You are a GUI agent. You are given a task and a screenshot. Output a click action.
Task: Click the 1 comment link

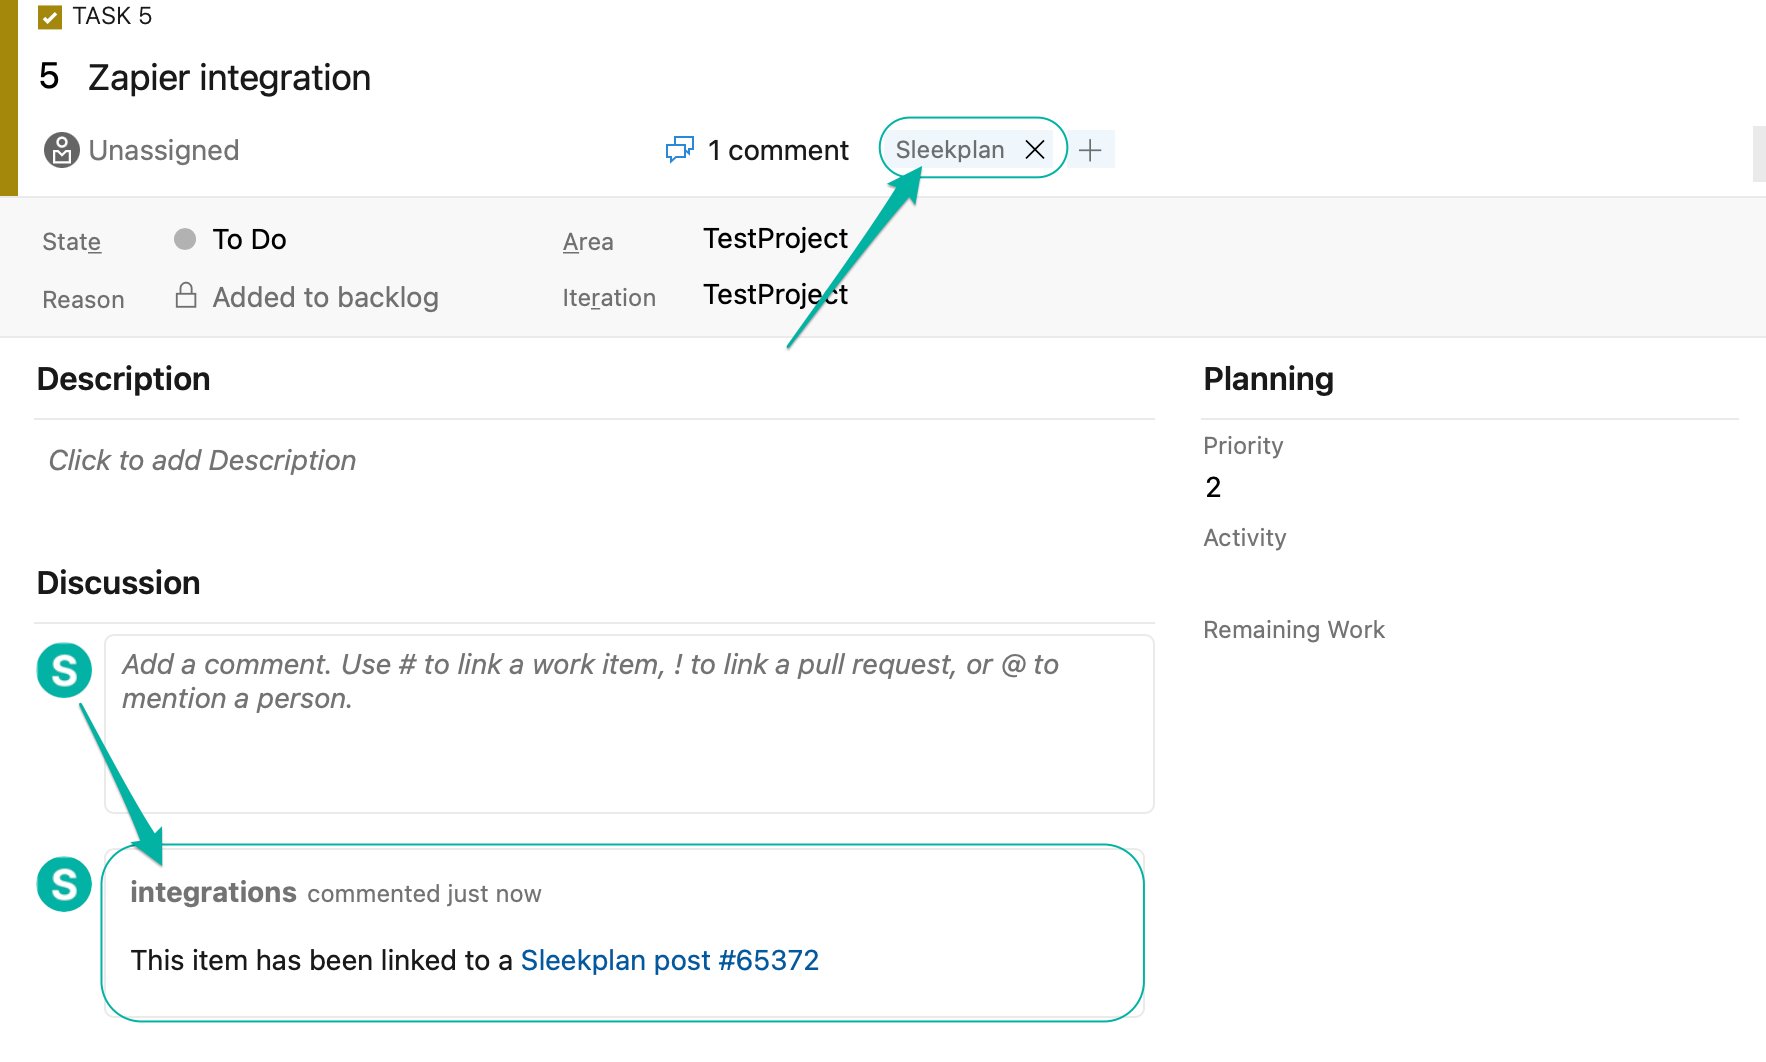pyautogui.click(x=778, y=150)
